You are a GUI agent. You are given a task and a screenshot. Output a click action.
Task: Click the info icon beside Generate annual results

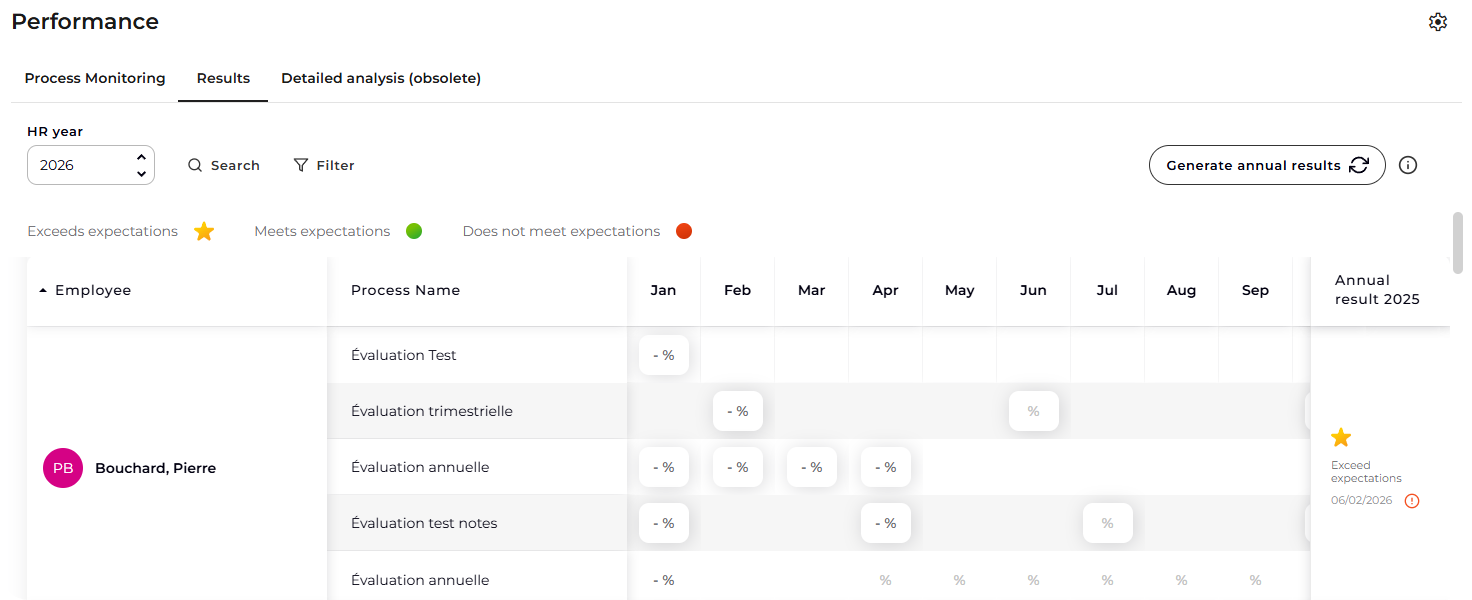[1408, 165]
